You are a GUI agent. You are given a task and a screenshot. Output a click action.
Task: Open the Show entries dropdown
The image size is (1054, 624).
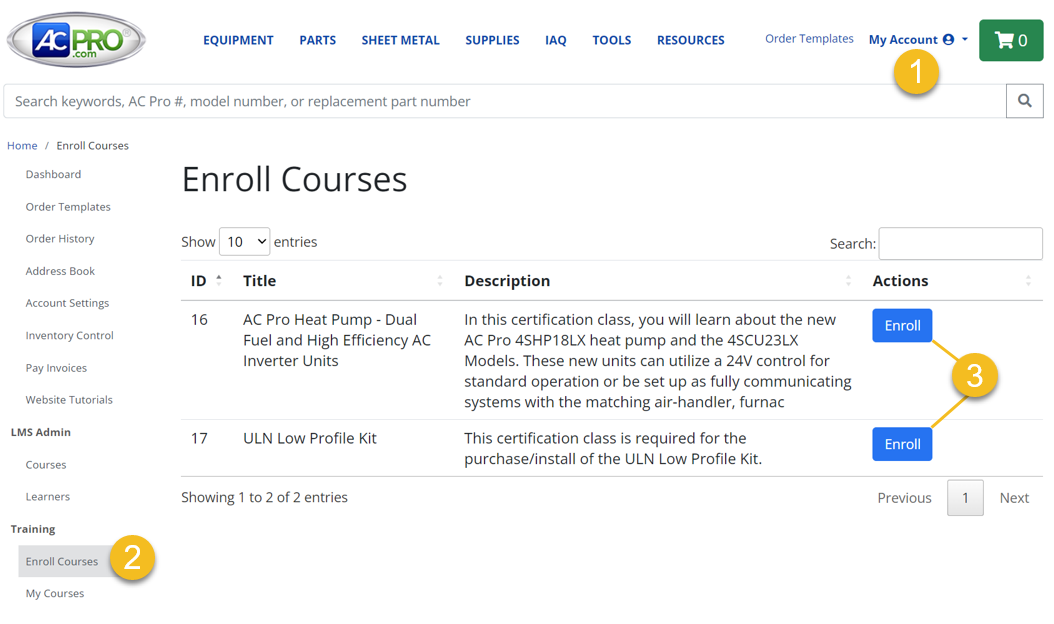[x=244, y=241]
